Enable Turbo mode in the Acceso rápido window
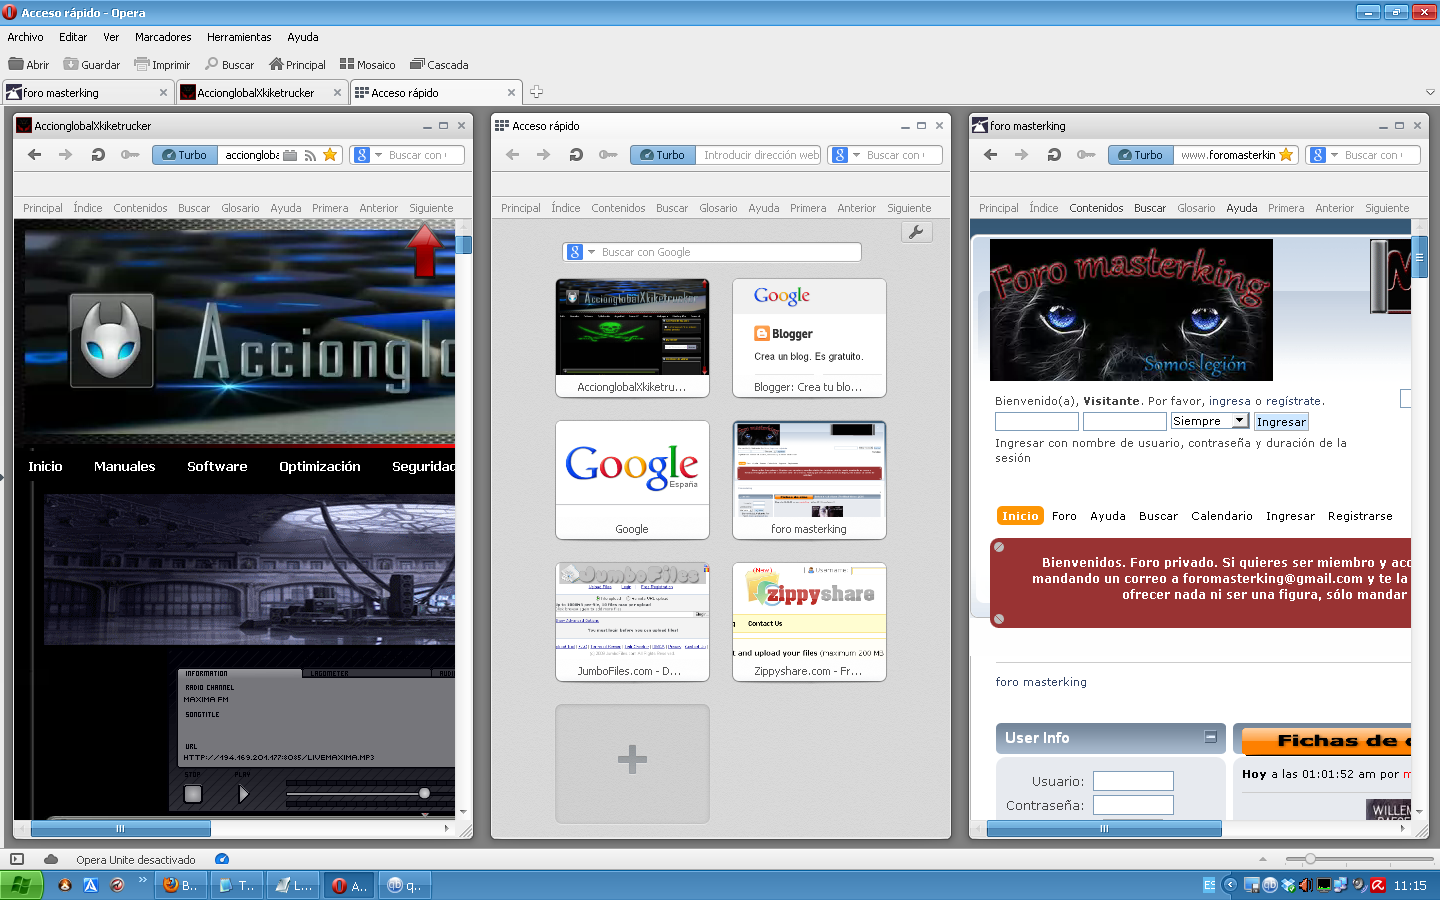 [662, 155]
